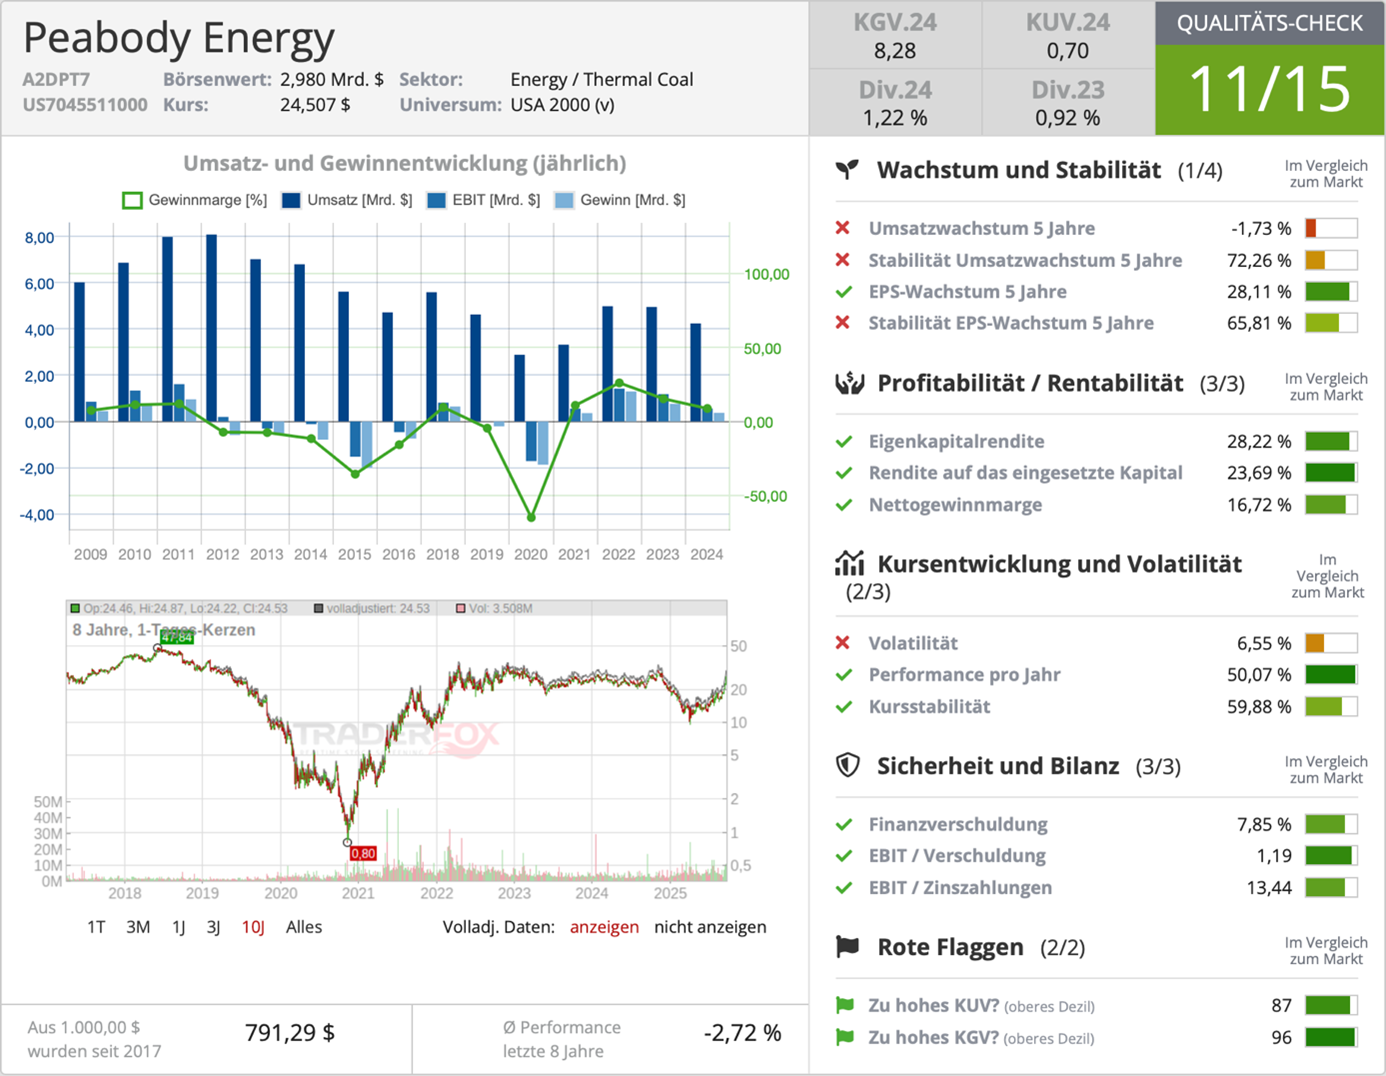The height and width of the screenshot is (1076, 1386).
Task: Click the market comparison bar for Zu hohes KGV?
Action: pyautogui.click(x=1331, y=1037)
